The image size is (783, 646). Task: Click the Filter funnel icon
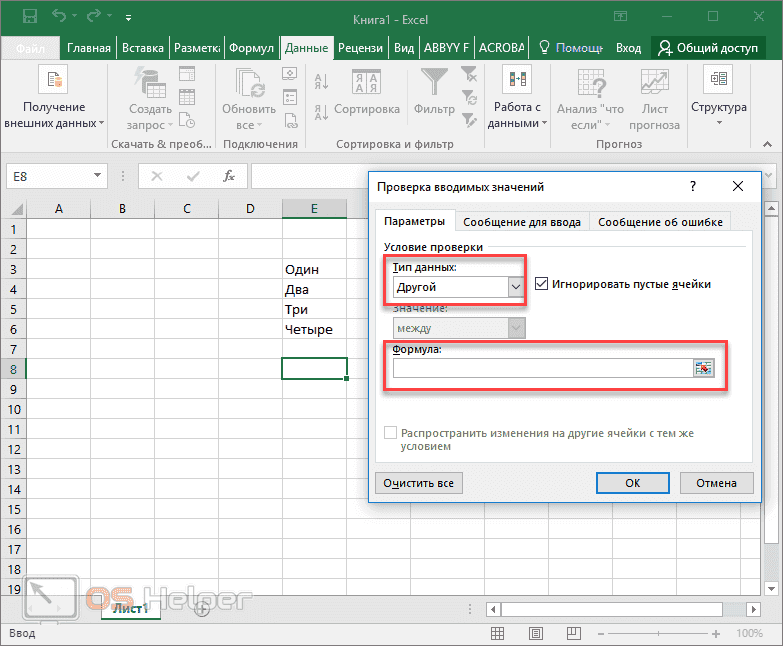click(x=434, y=82)
